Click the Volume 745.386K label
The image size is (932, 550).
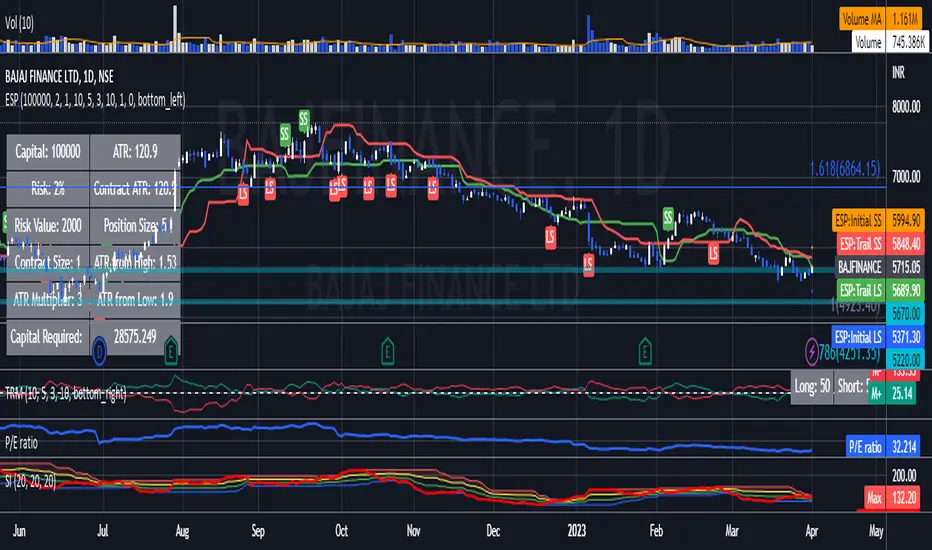[x=889, y=42]
